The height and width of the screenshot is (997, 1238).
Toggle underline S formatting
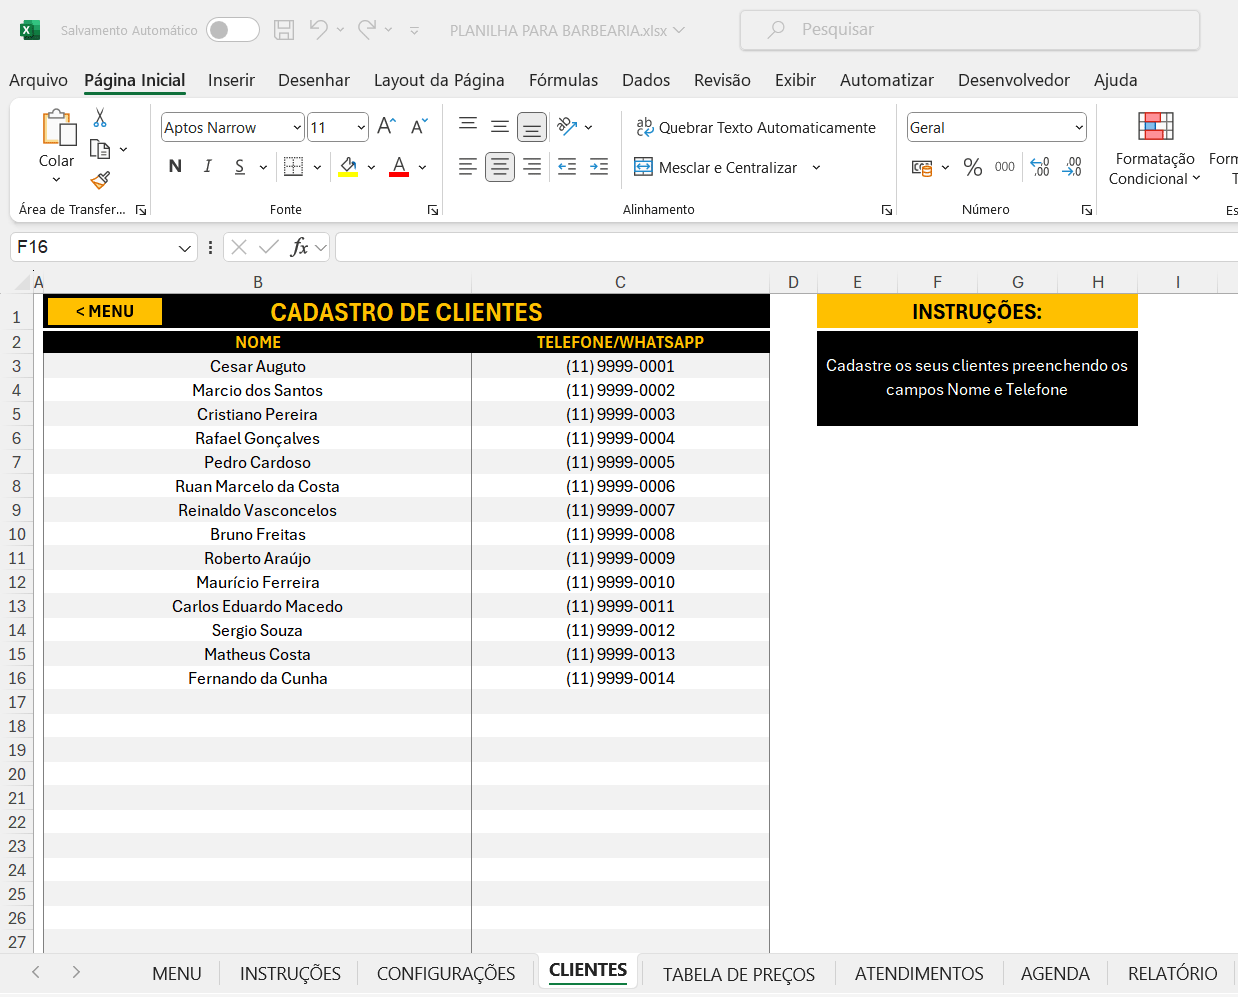(240, 167)
